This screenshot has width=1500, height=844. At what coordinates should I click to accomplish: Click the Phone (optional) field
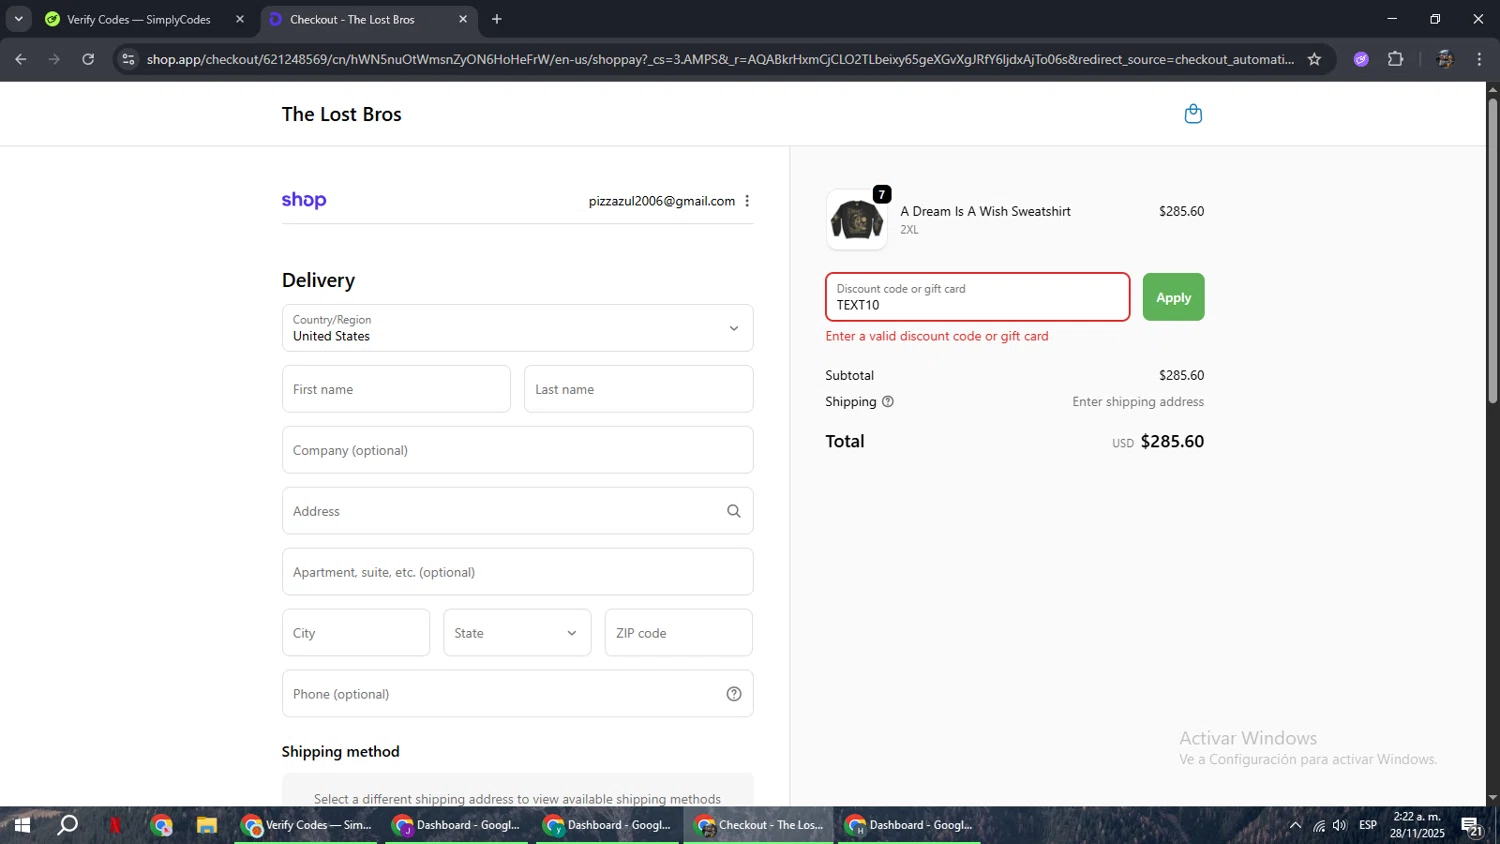coord(517,694)
